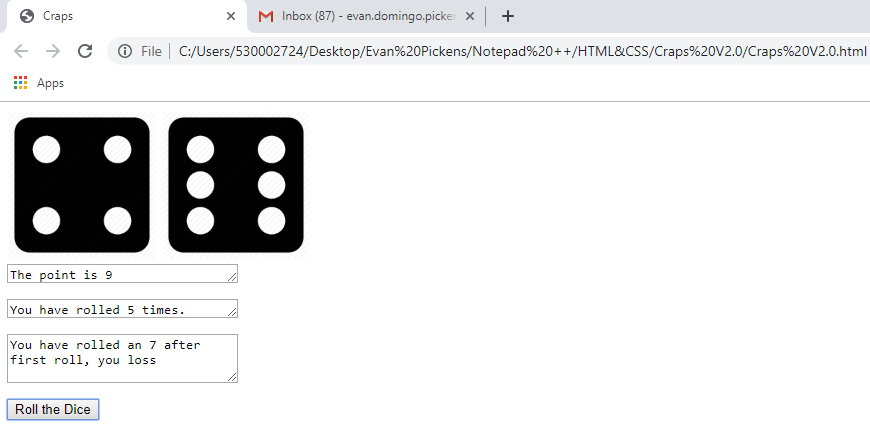
Task: Click the Gmail icon on Inbox tab
Action: [x=266, y=17]
